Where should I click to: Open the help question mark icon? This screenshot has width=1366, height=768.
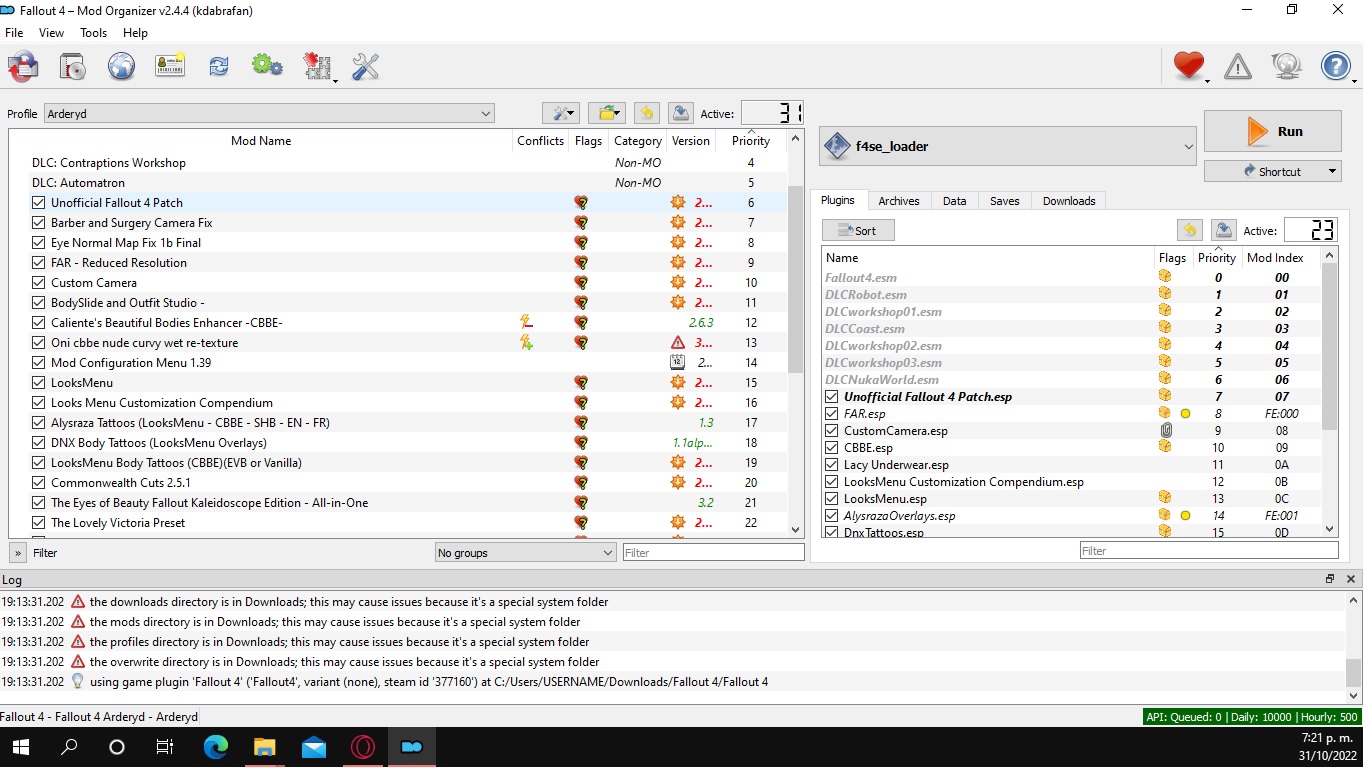pyautogui.click(x=1335, y=66)
